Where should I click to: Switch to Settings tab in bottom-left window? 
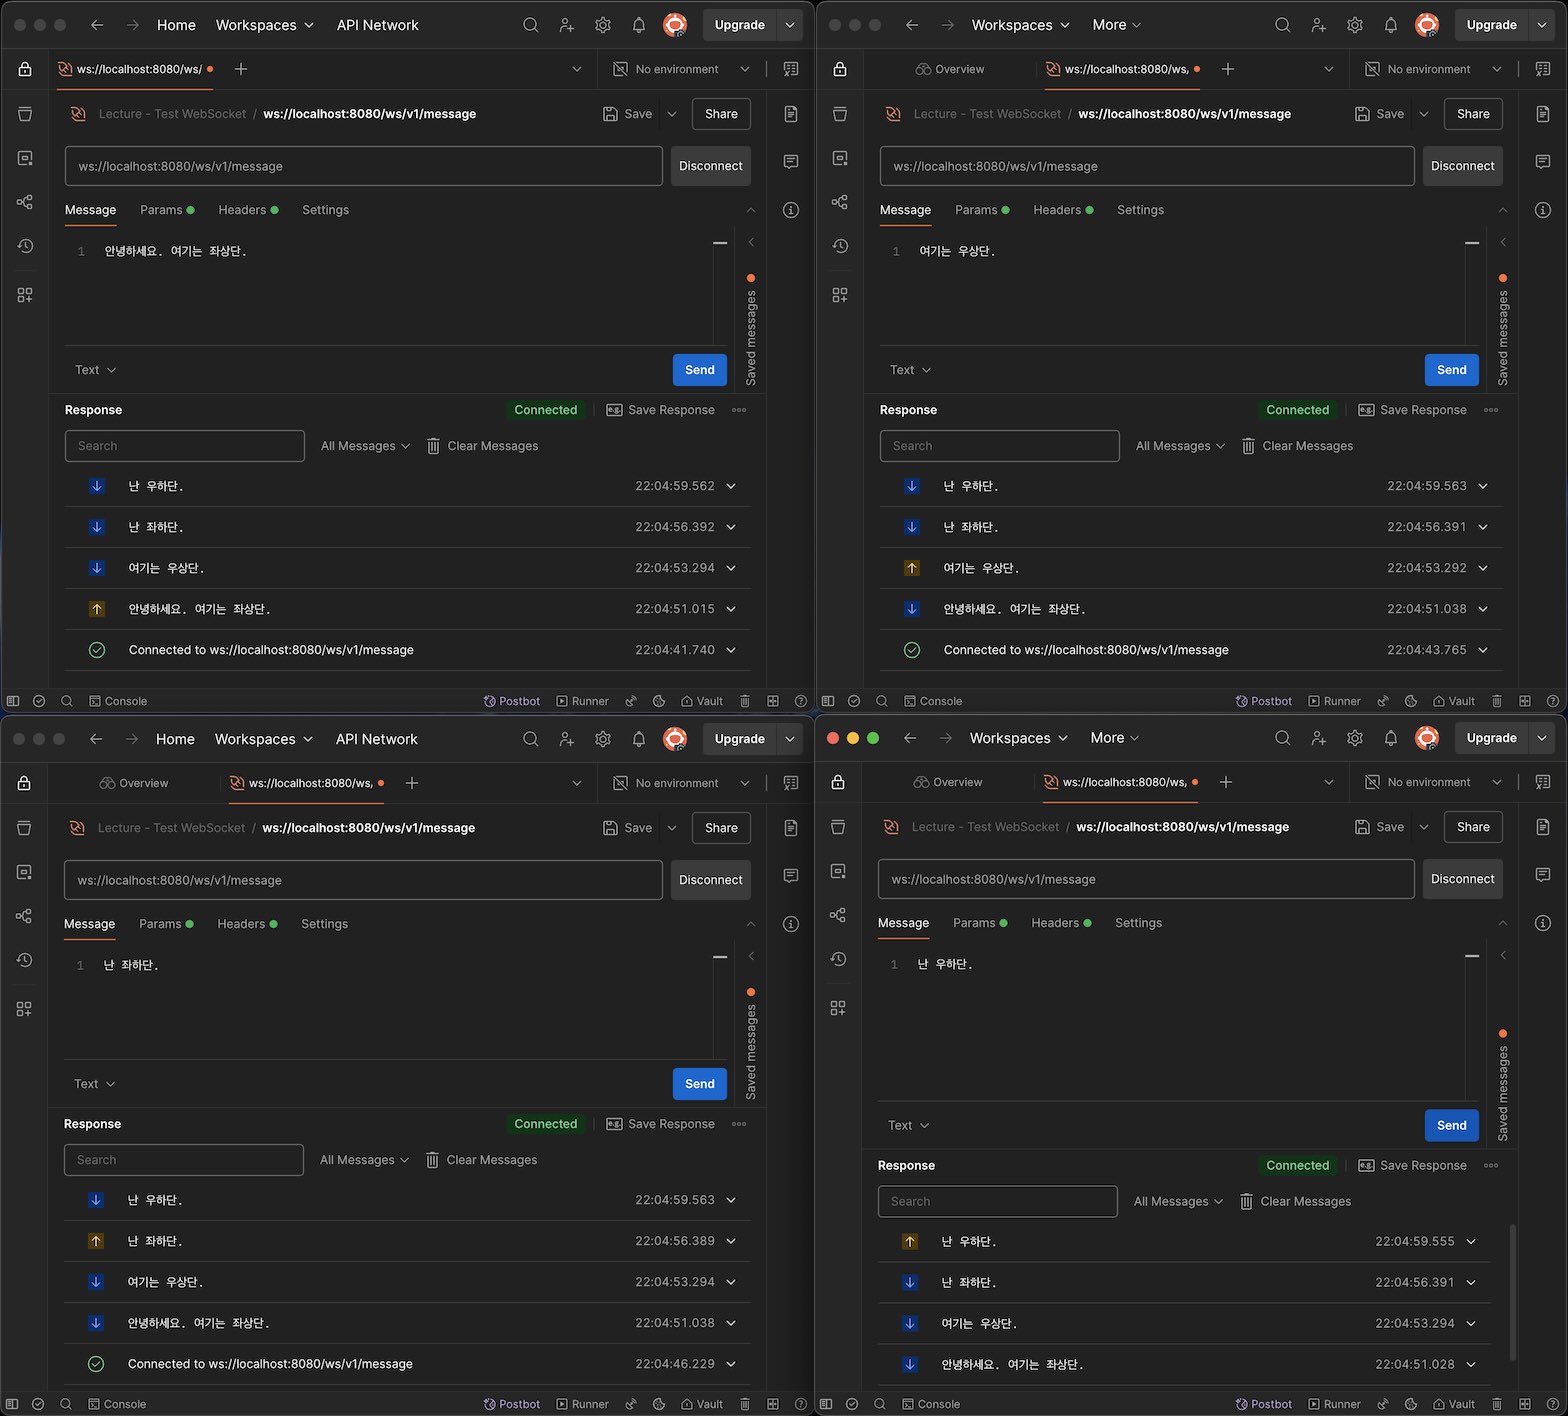click(x=325, y=924)
